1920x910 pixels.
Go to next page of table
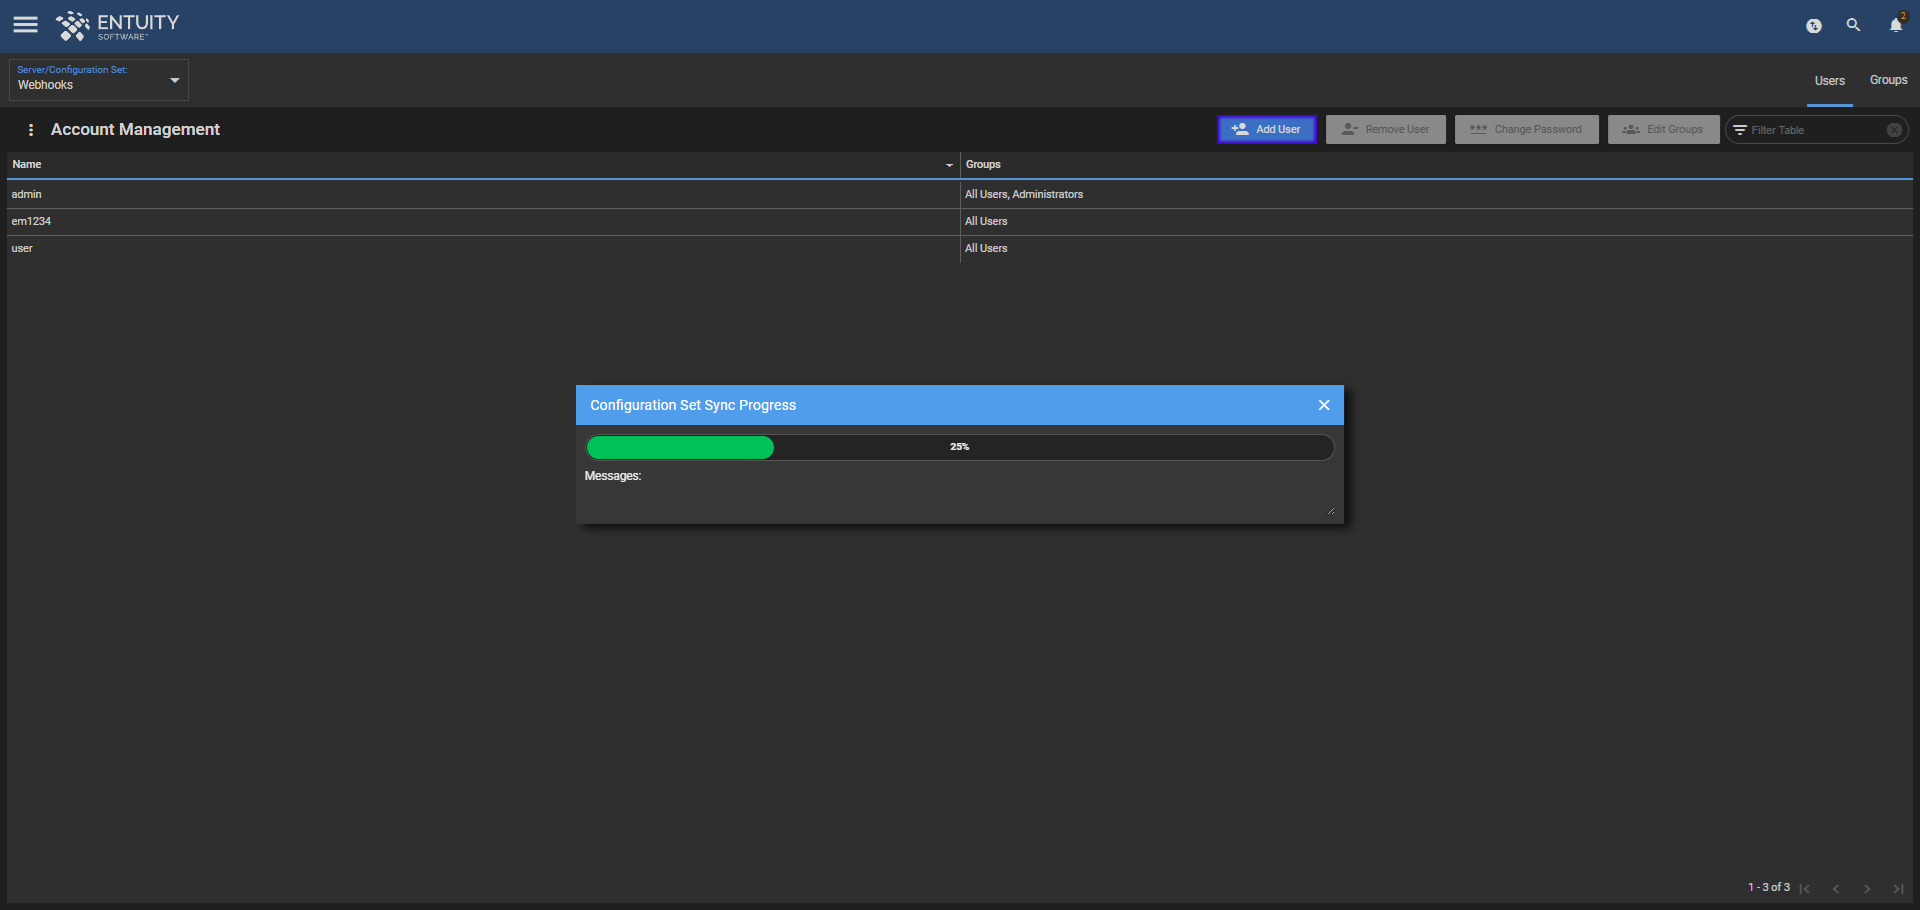(1867, 889)
